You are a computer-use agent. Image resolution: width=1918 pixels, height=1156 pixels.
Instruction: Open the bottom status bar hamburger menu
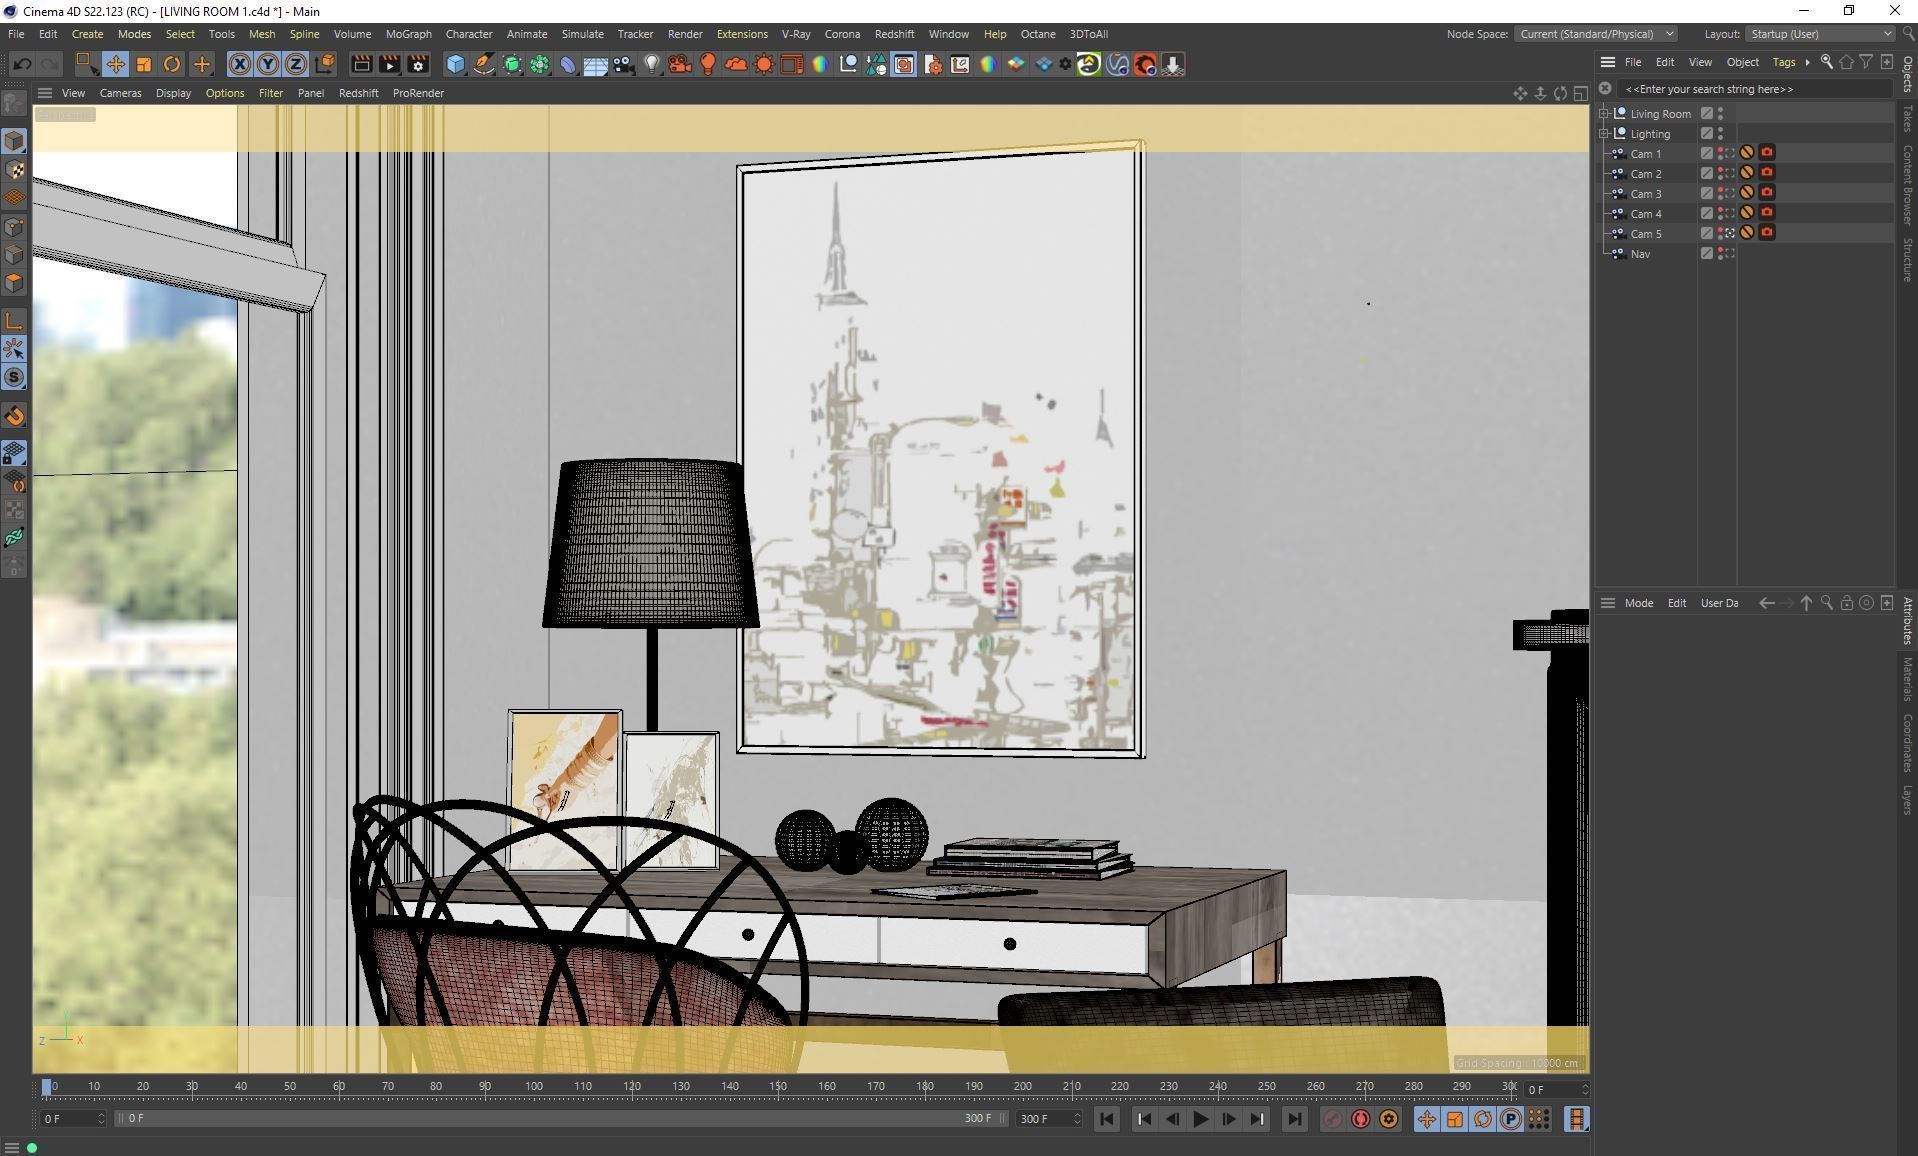pos(11,1148)
